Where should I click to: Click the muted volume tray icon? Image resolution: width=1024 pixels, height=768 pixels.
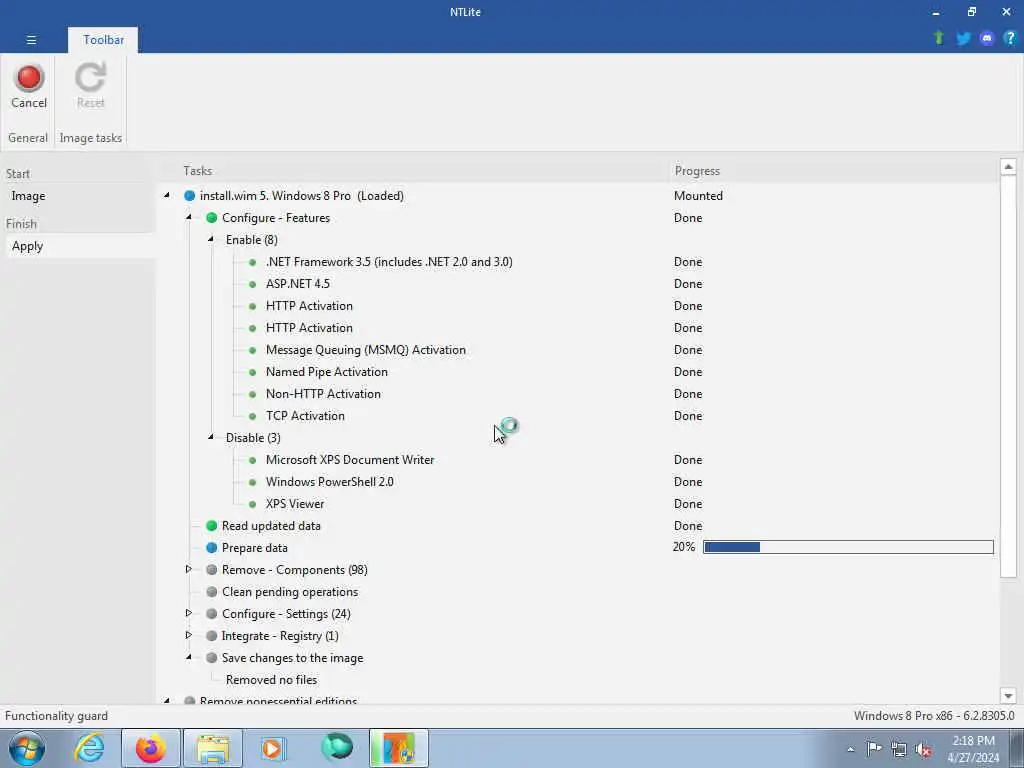923,749
